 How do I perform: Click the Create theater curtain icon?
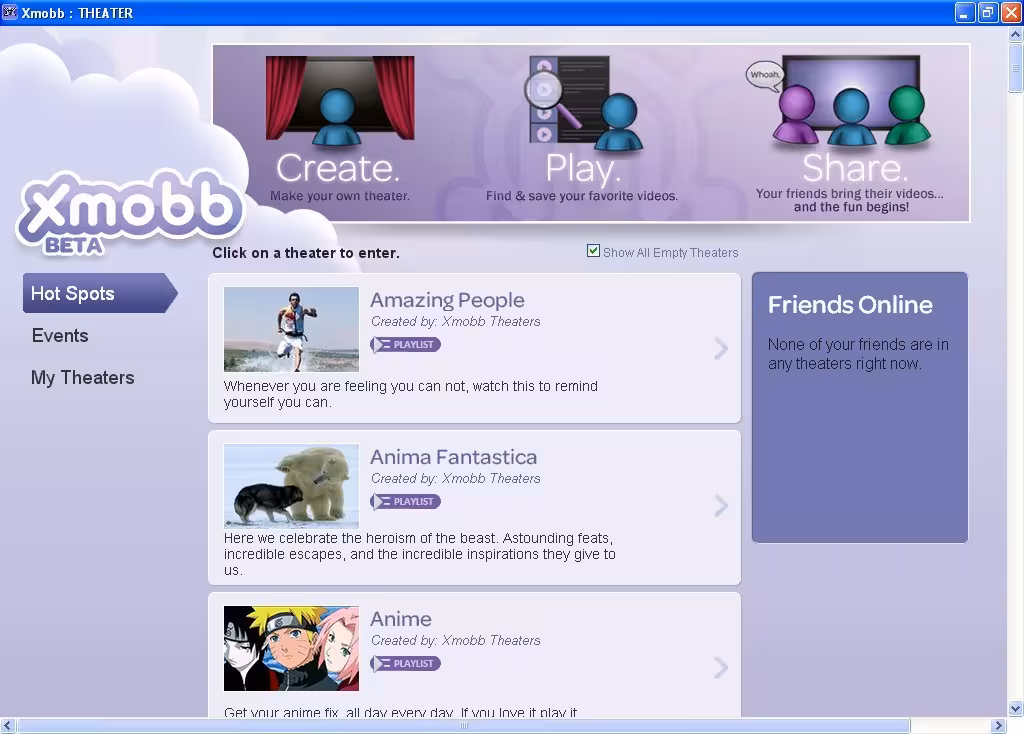(339, 100)
